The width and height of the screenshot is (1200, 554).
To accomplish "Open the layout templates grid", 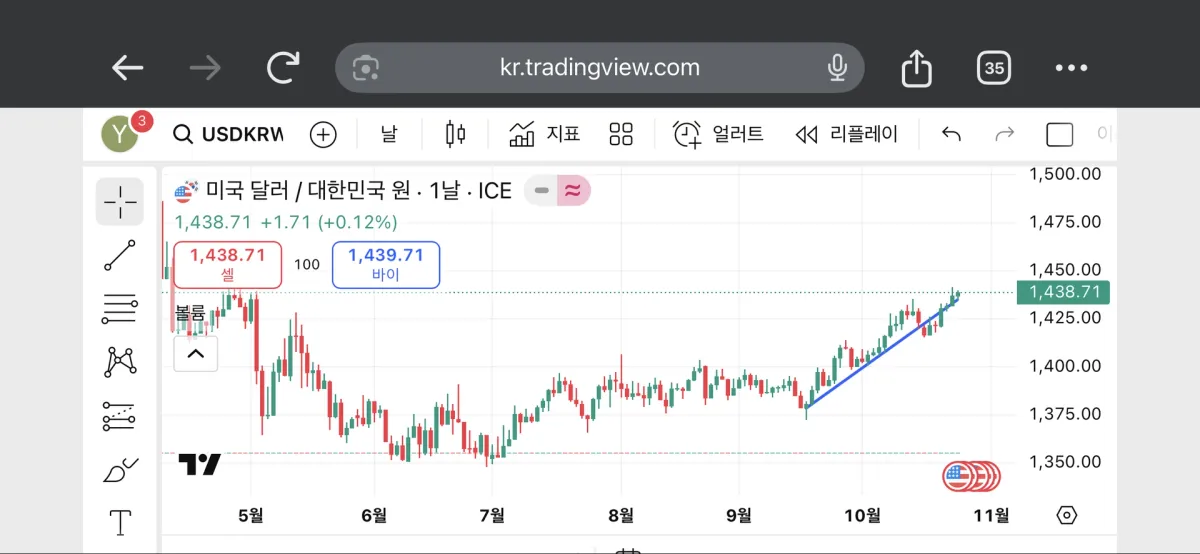I will [622, 134].
